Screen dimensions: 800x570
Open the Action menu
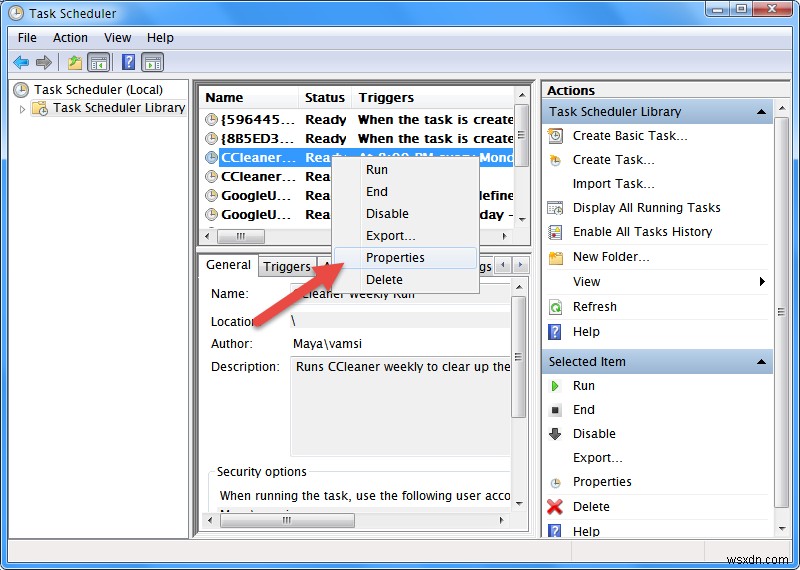point(70,38)
